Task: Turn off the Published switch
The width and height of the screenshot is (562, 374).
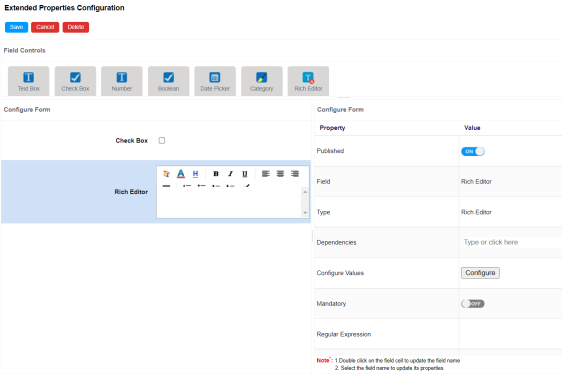Action: tap(473, 151)
